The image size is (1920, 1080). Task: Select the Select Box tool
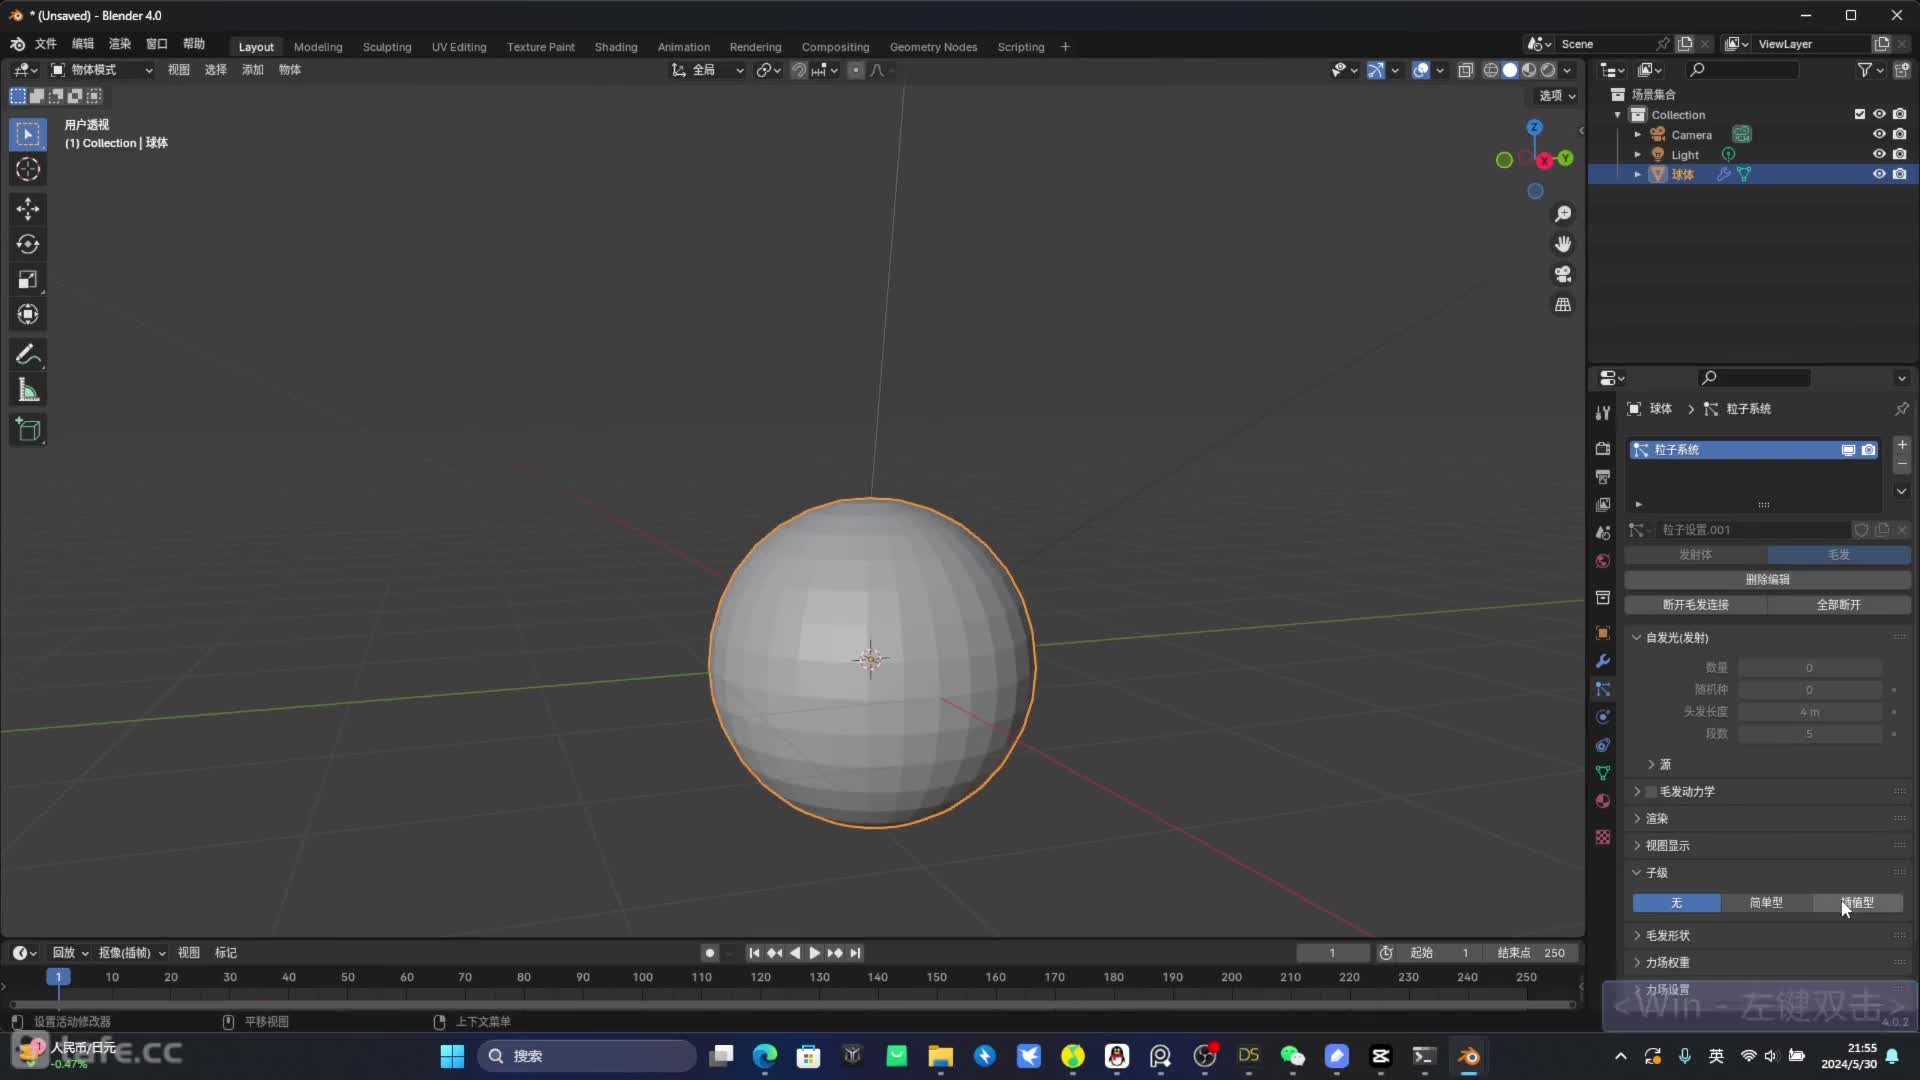[x=28, y=134]
